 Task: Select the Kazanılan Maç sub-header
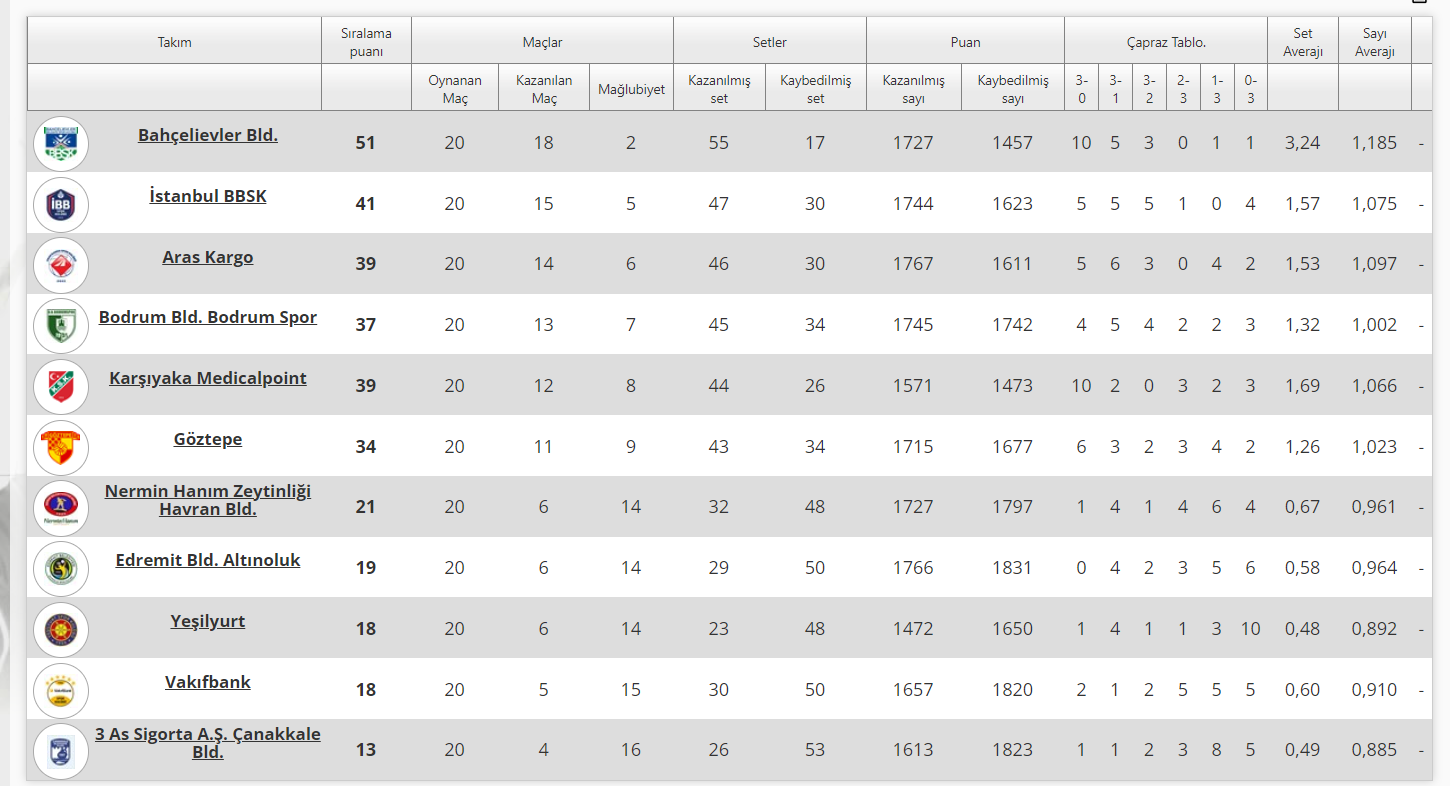[544, 88]
